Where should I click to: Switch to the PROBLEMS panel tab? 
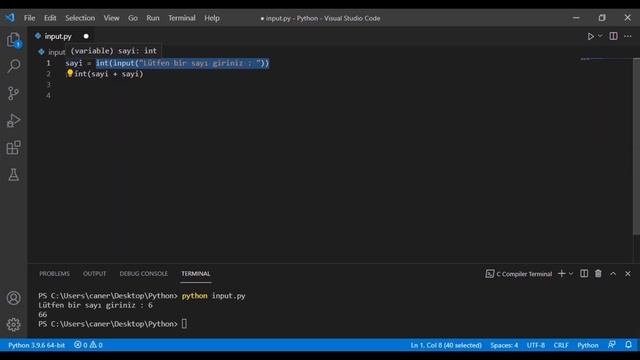click(54, 273)
